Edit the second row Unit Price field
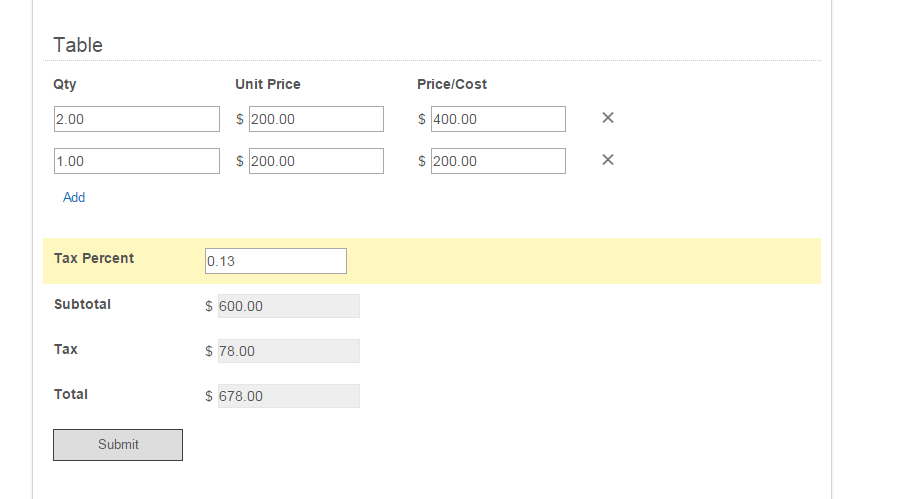This screenshot has width=920, height=499. pyautogui.click(x=316, y=161)
